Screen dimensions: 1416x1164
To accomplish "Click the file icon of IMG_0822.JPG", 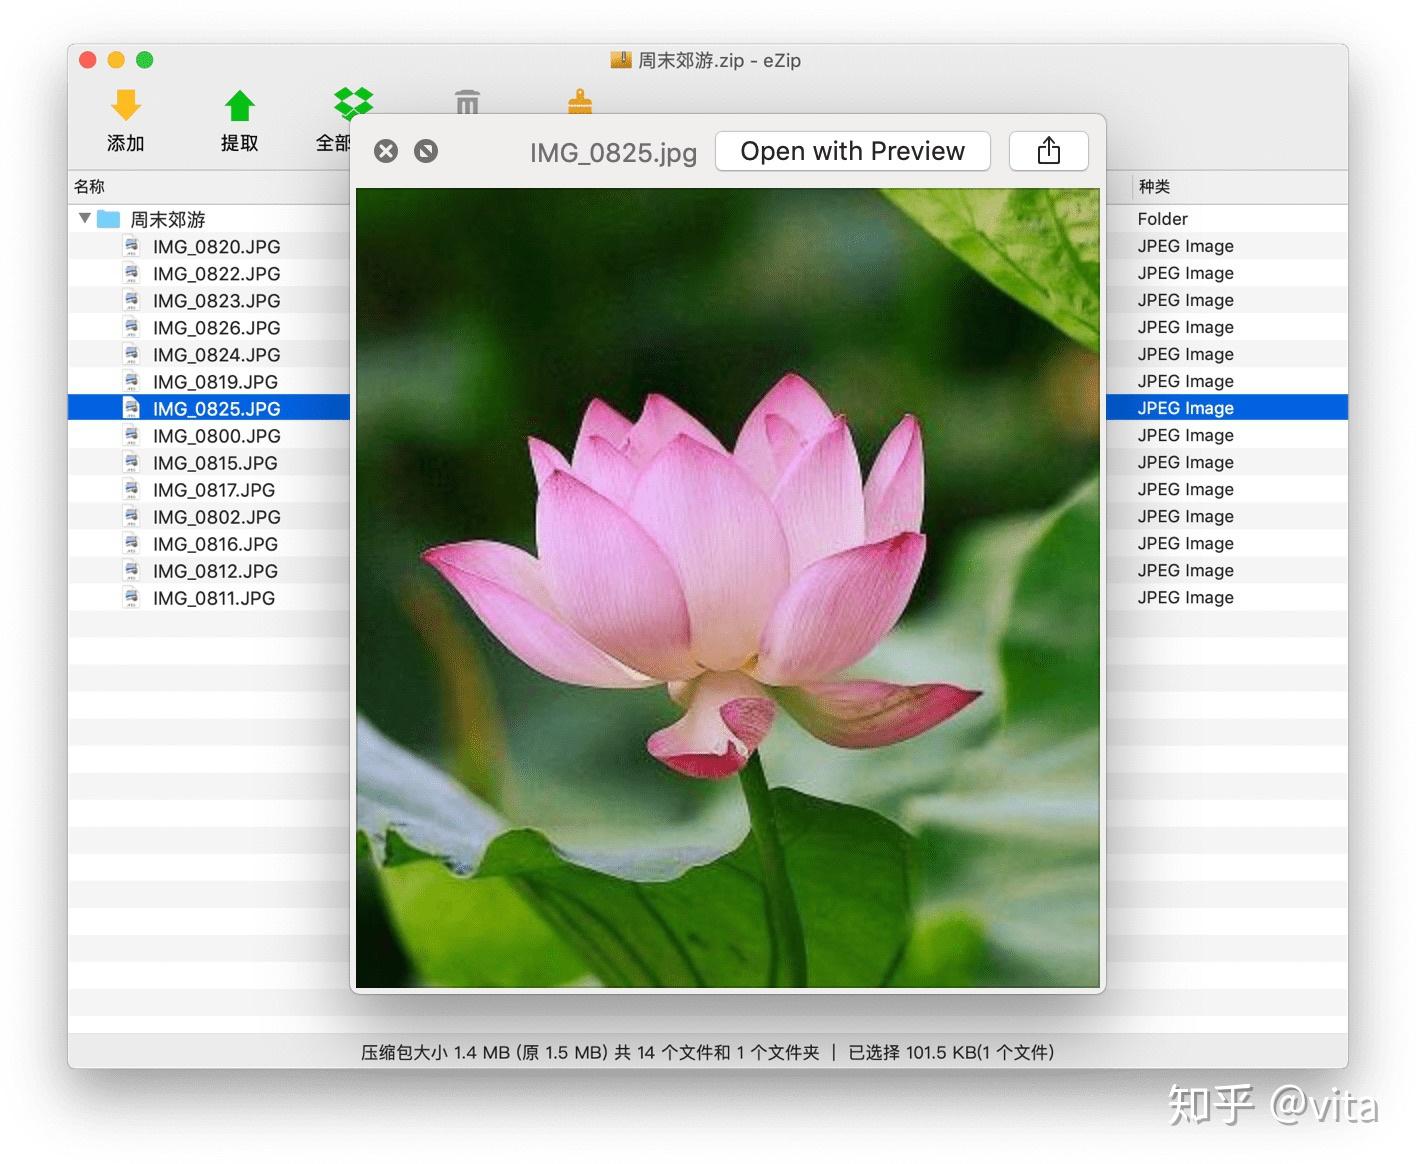I will point(131,273).
